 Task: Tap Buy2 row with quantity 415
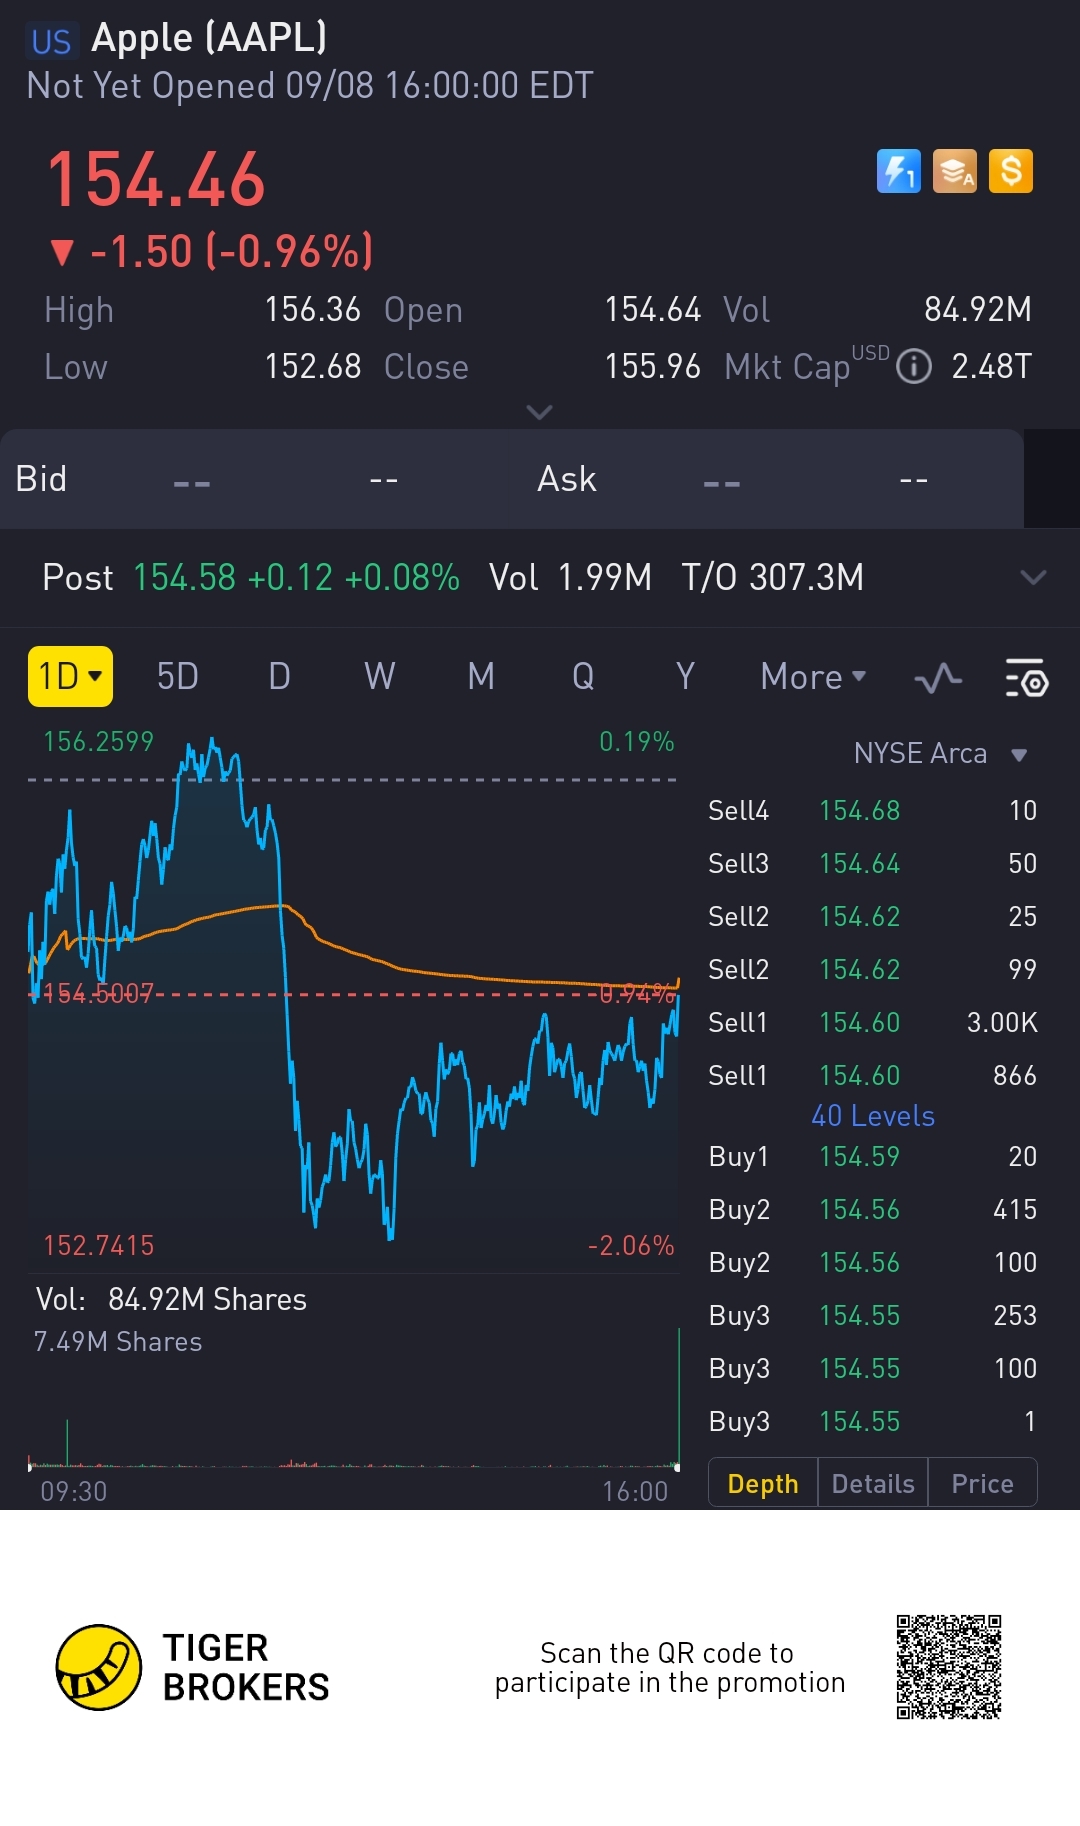(872, 1210)
